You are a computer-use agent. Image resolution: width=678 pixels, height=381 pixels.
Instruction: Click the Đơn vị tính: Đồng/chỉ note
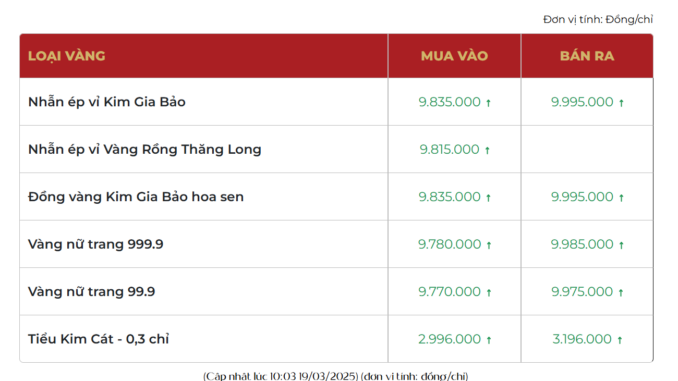pos(598,19)
